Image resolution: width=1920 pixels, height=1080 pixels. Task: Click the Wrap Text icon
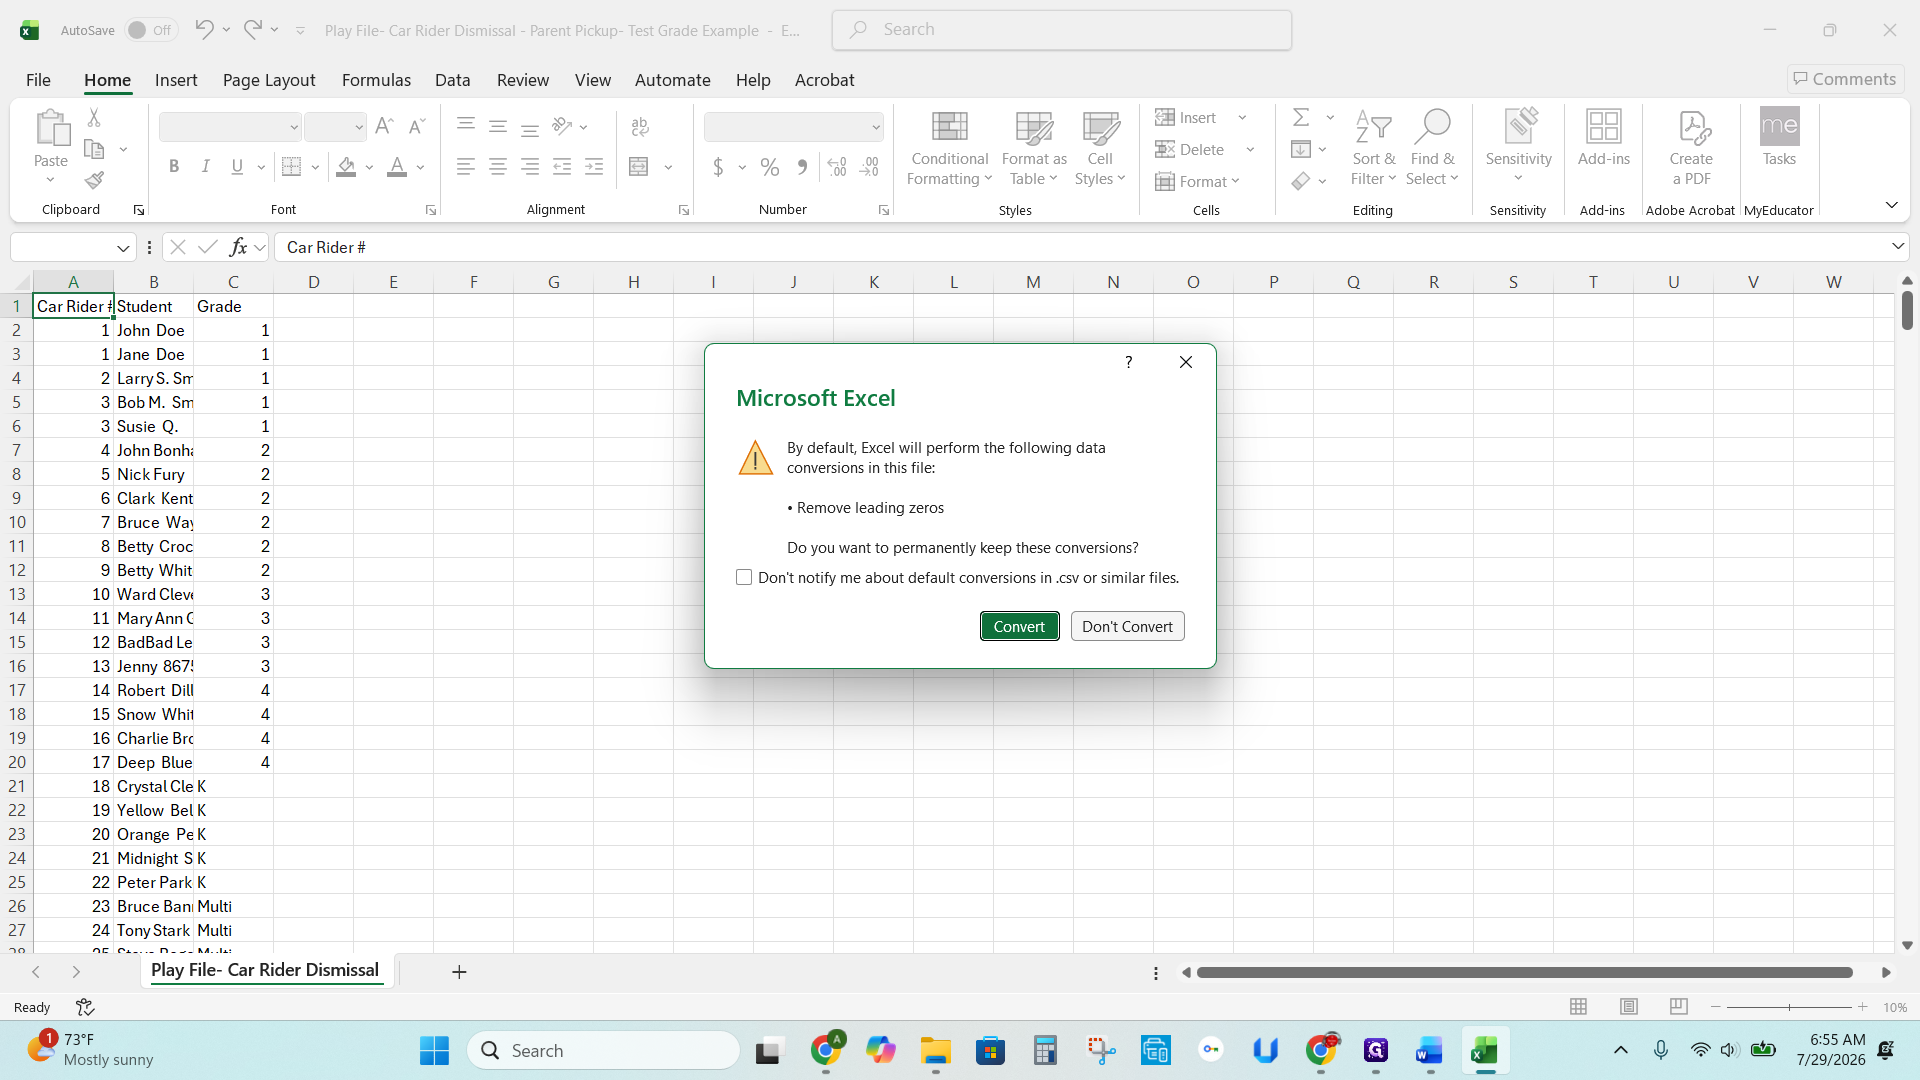click(641, 127)
